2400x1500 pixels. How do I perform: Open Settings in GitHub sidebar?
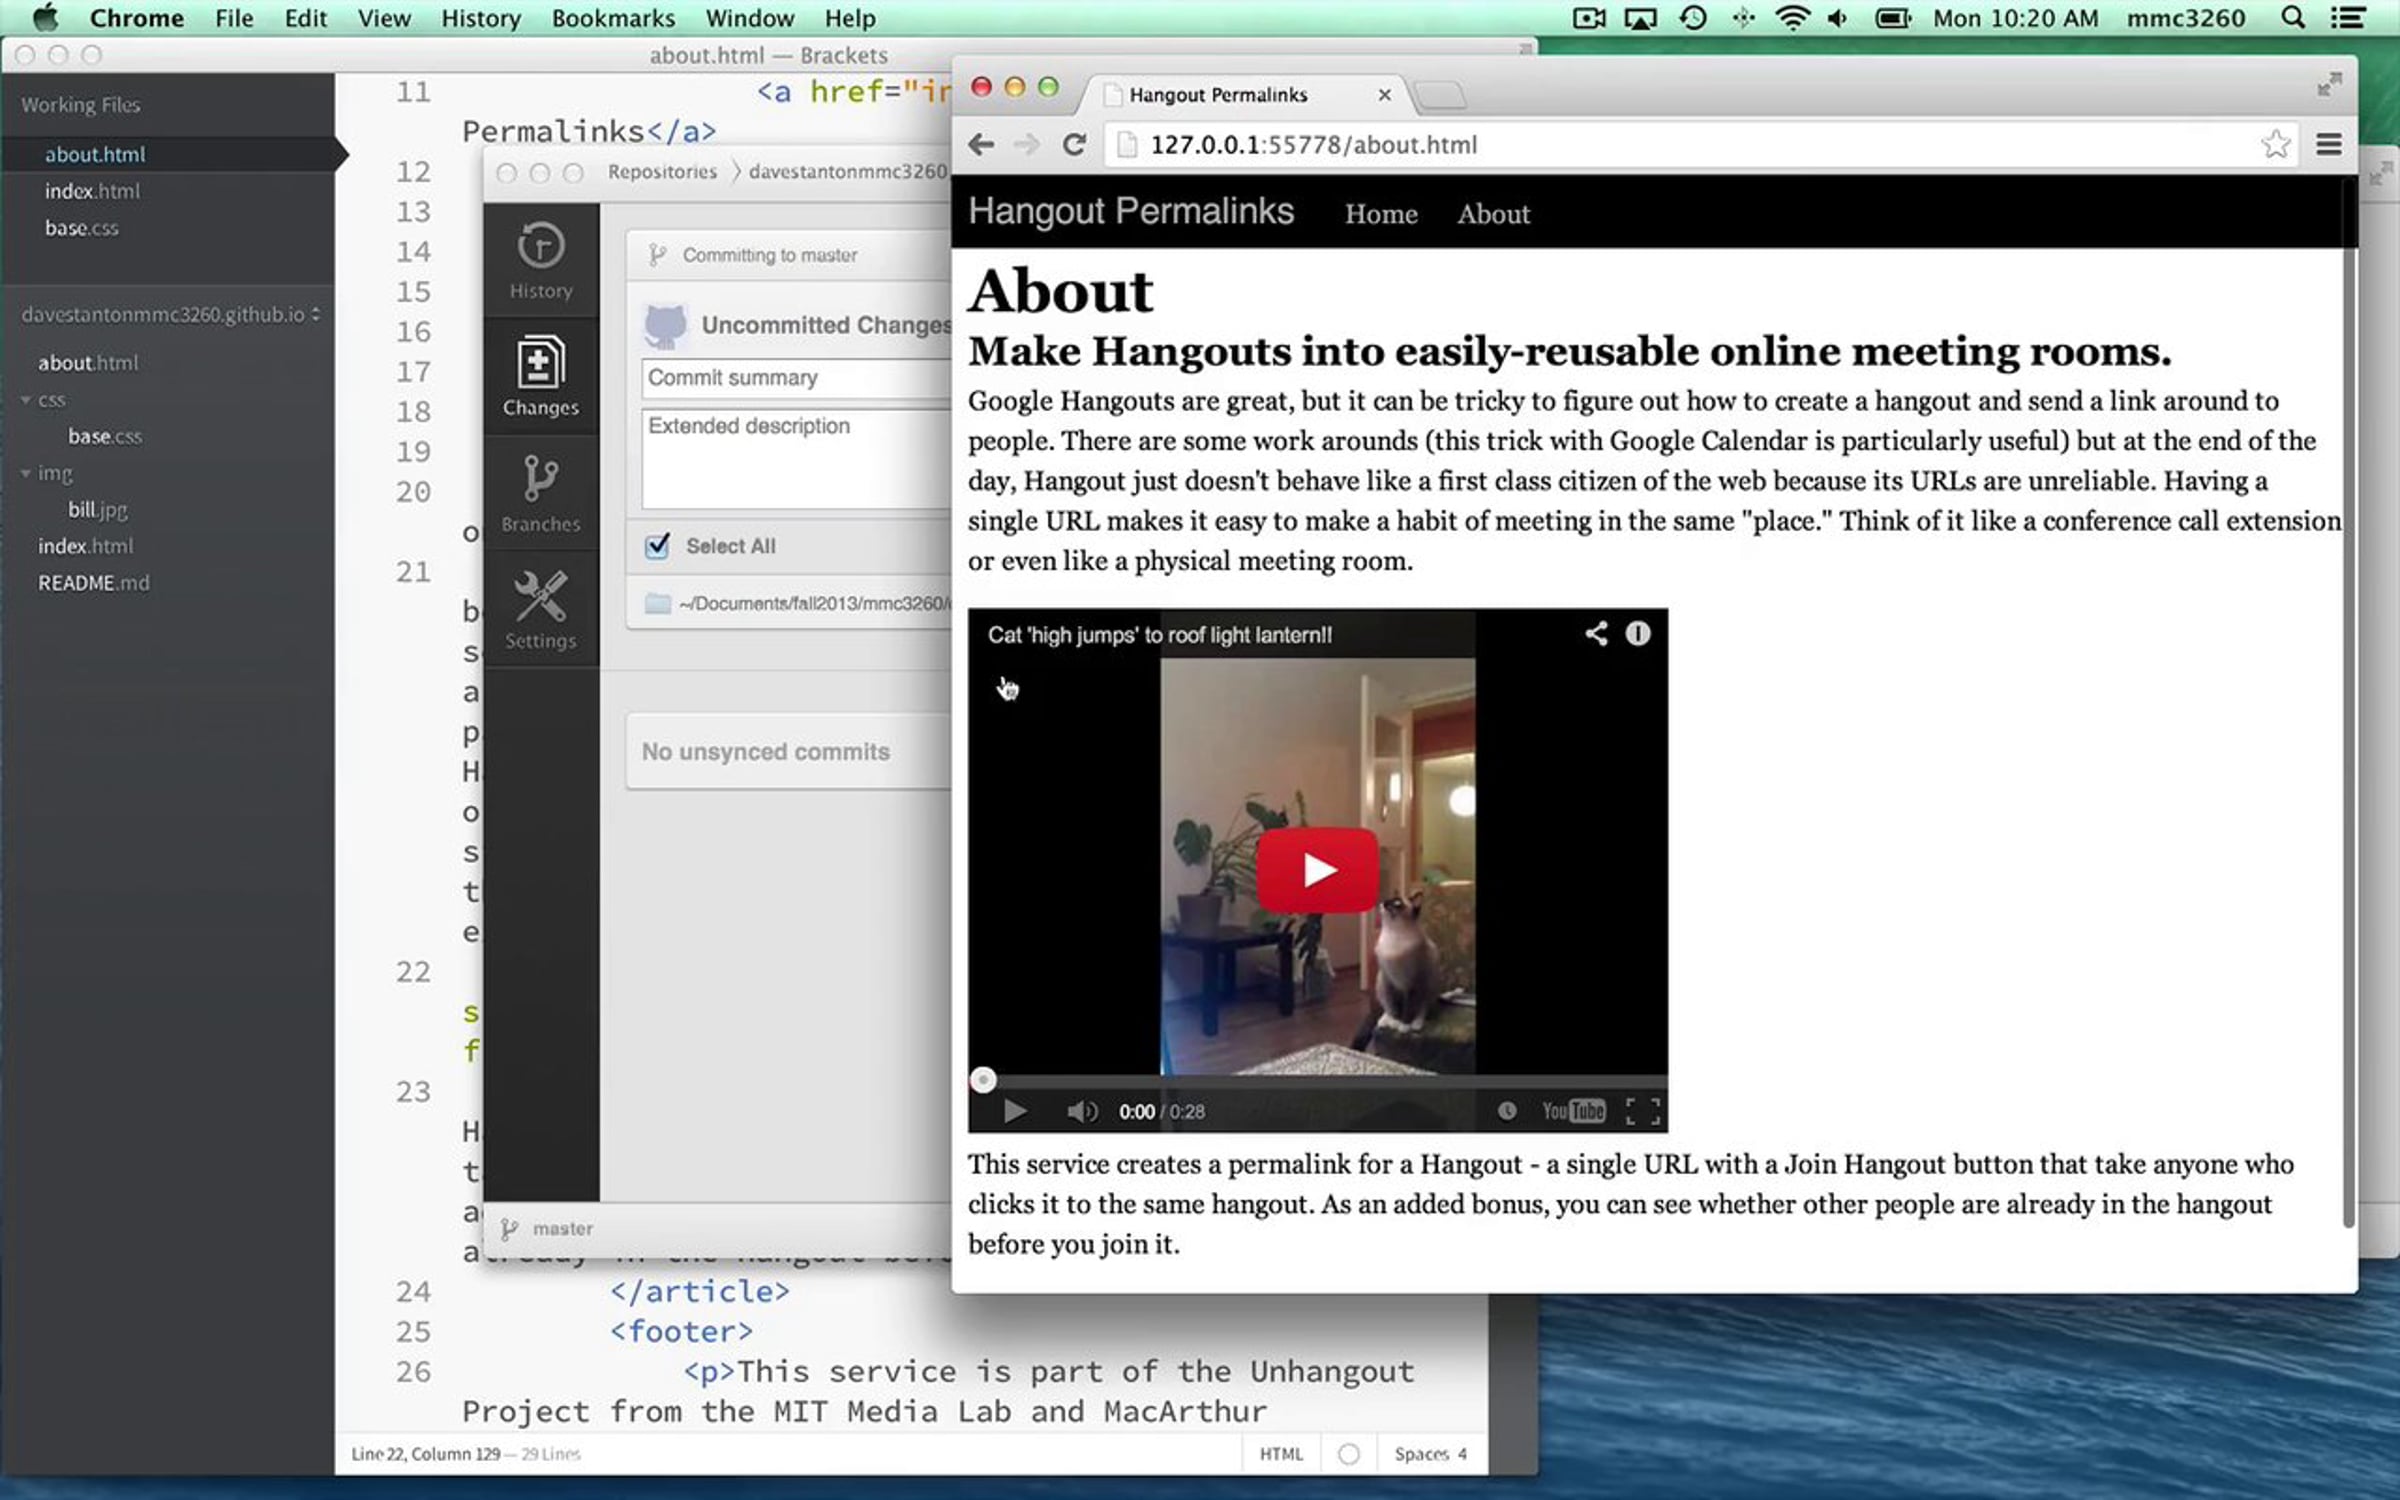pyautogui.click(x=541, y=610)
